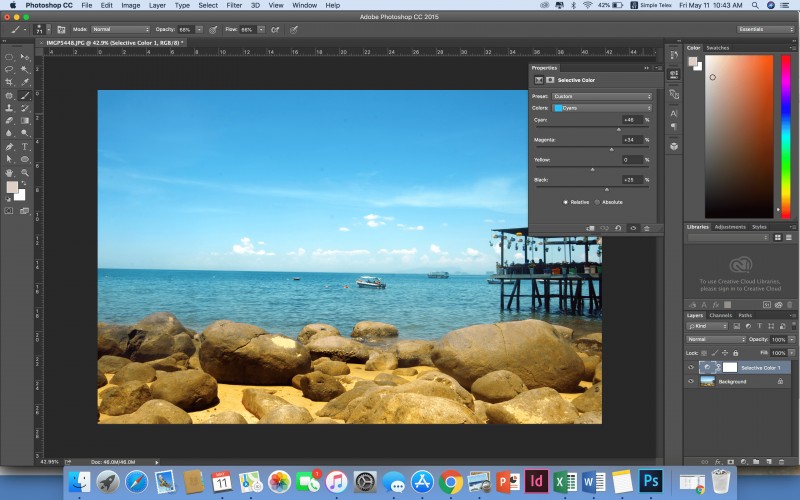Click the Magenta value input field
The width and height of the screenshot is (800, 500).
[x=632, y=140]
